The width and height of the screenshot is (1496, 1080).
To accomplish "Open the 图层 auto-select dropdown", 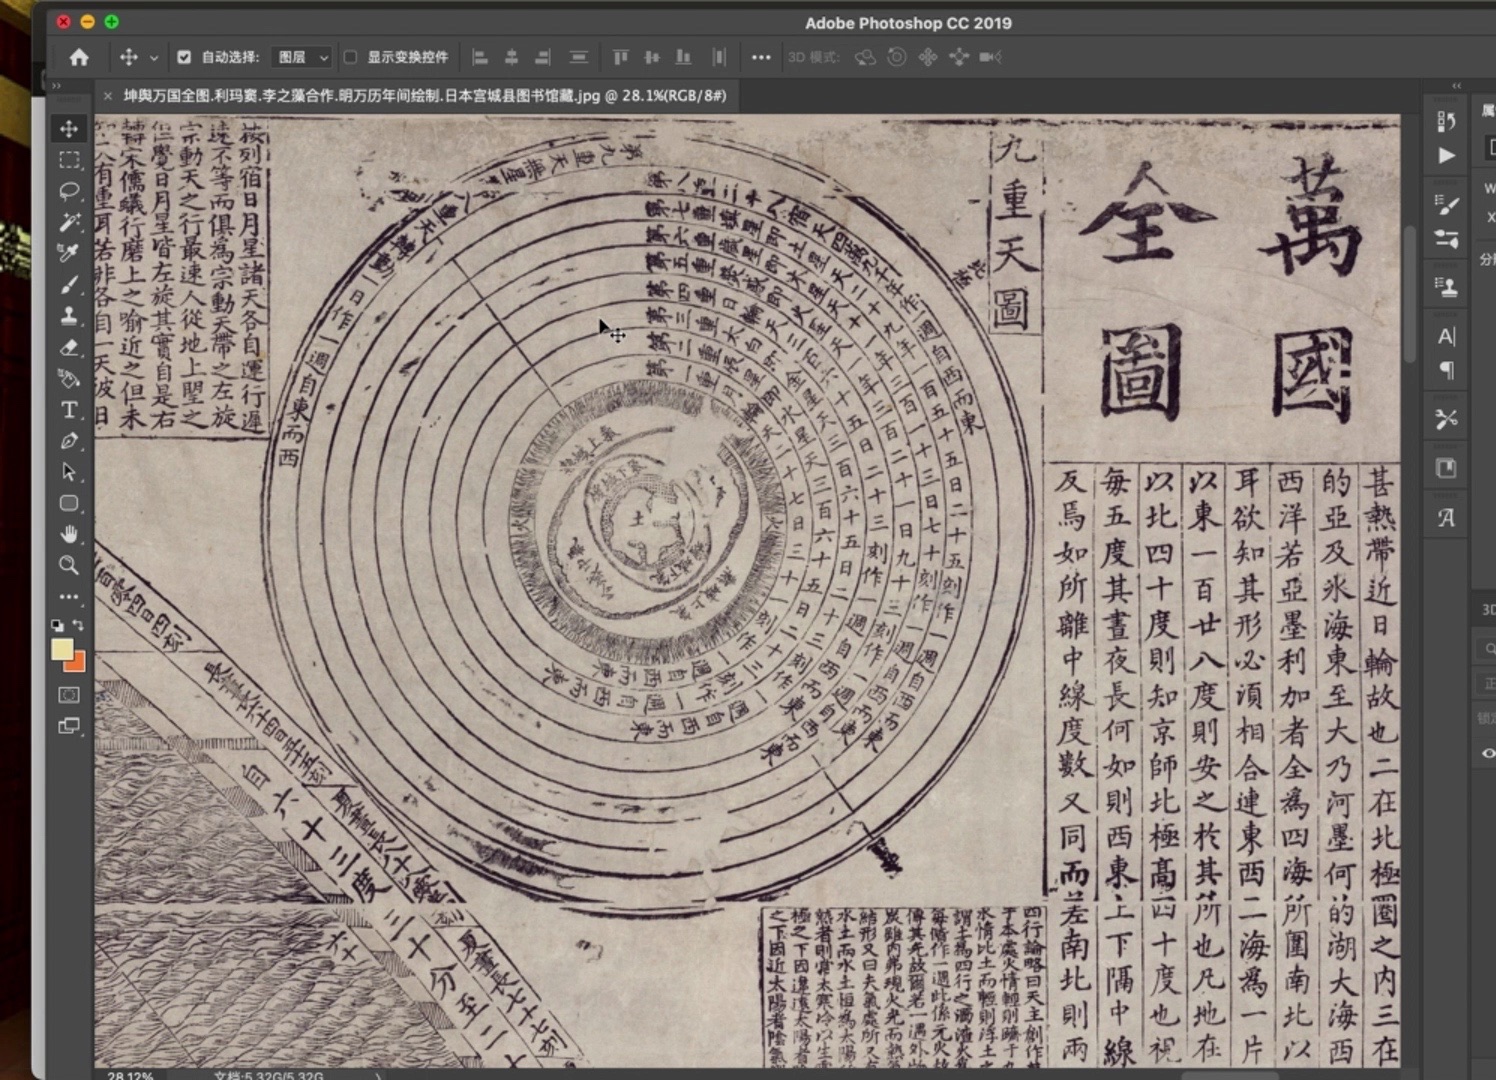I will (x=301, y=57).
